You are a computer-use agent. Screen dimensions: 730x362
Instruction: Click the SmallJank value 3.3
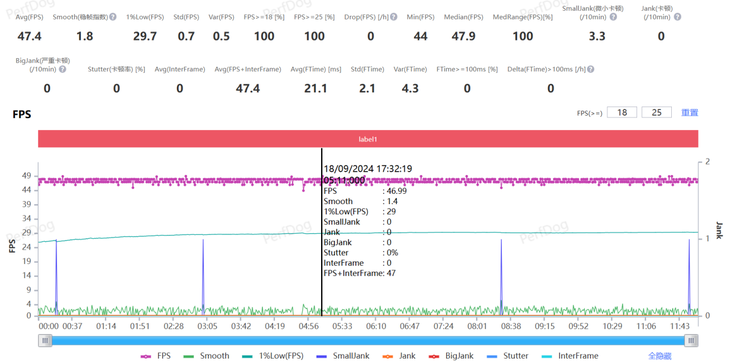point(597,36)
